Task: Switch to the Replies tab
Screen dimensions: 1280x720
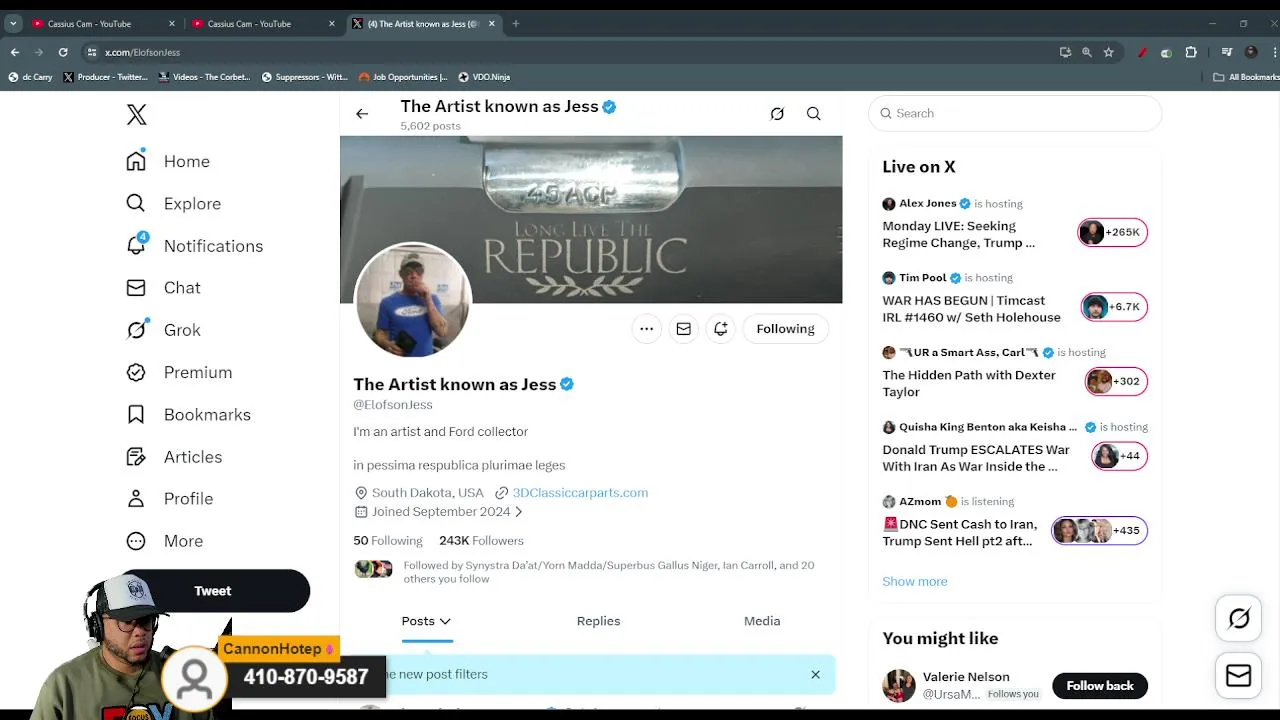Action: (598, 621)
